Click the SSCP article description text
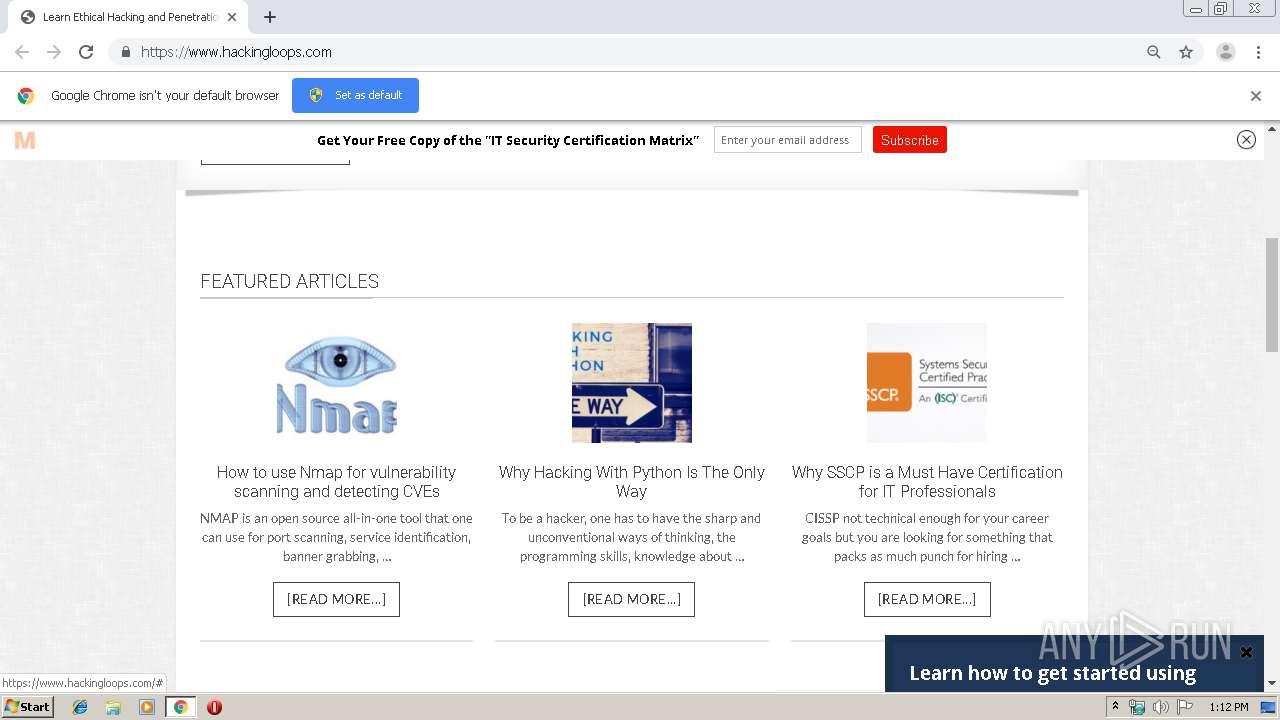 click(927, 537)
